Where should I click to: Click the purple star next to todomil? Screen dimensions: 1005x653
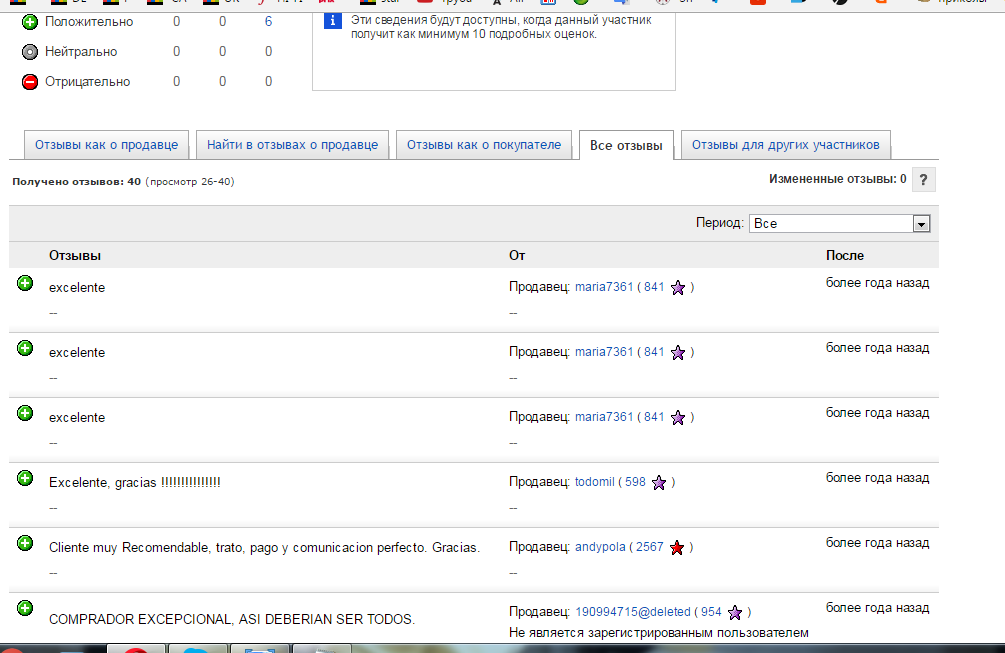[659, 482]
